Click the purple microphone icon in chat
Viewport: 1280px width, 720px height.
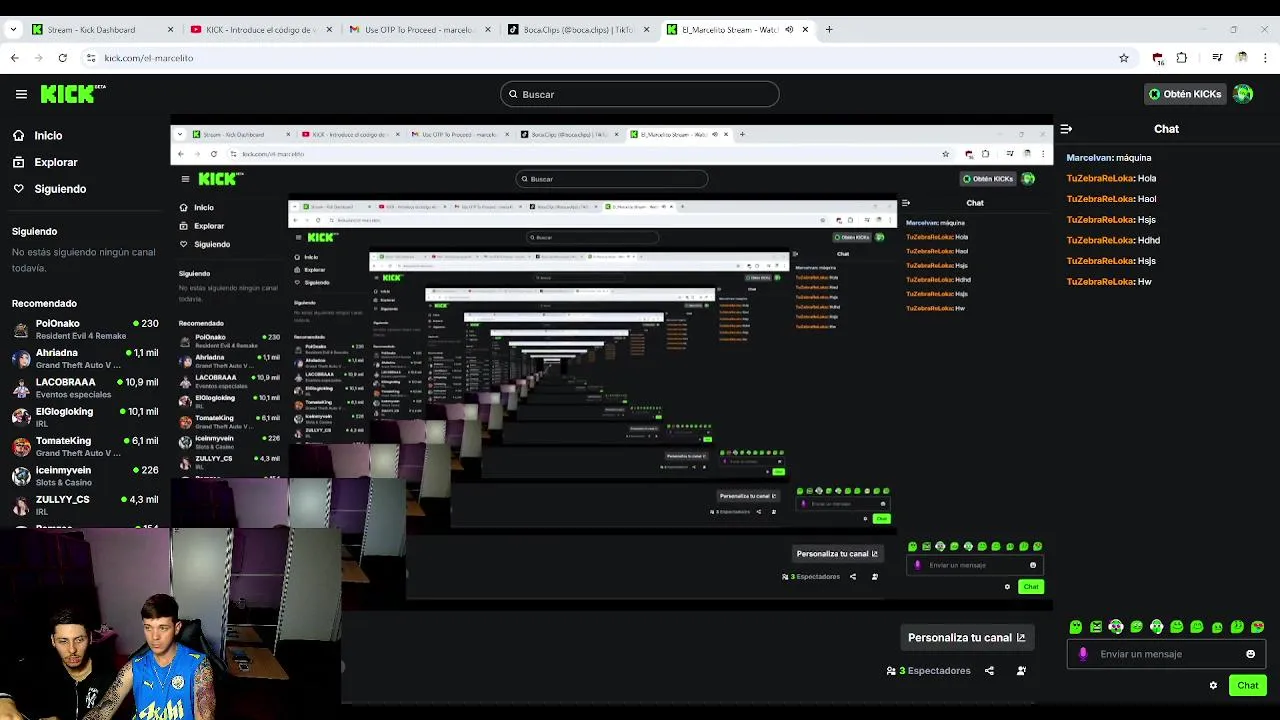[1083, 654]
